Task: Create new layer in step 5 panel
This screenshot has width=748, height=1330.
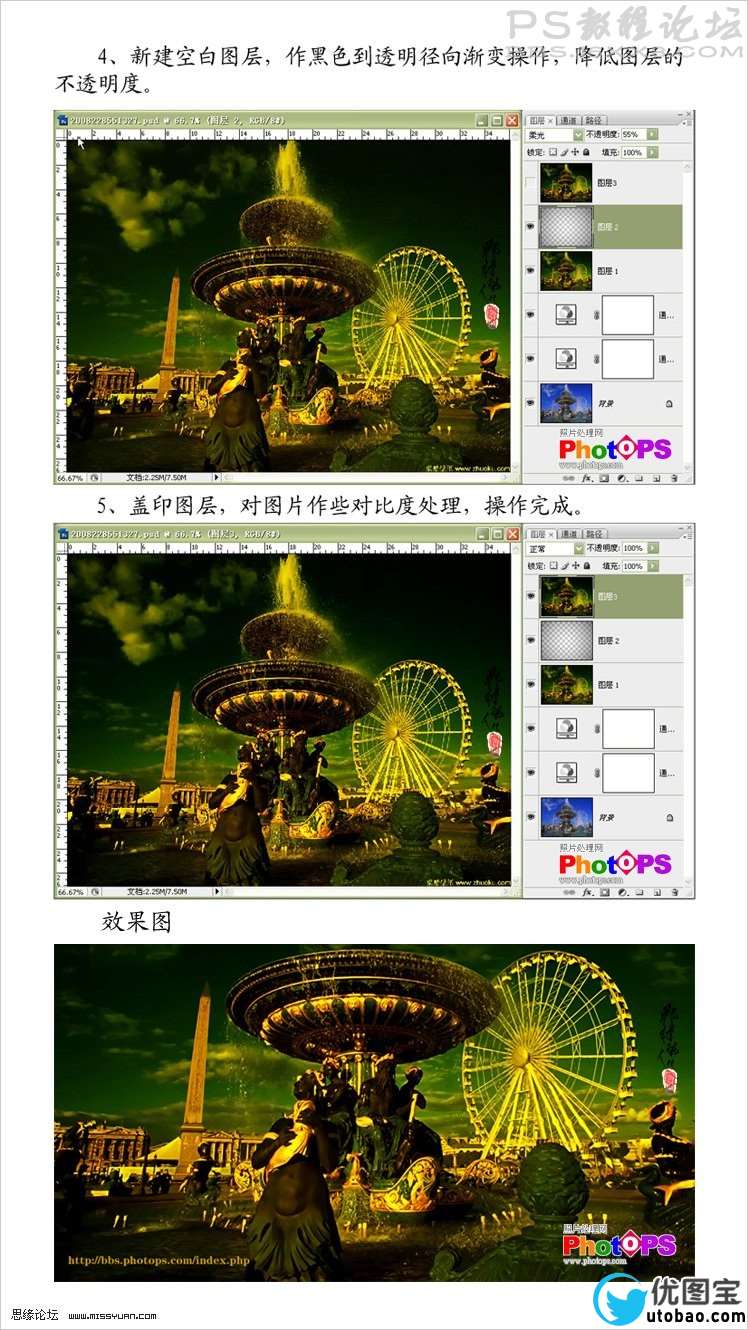Action: coord(657,891)
